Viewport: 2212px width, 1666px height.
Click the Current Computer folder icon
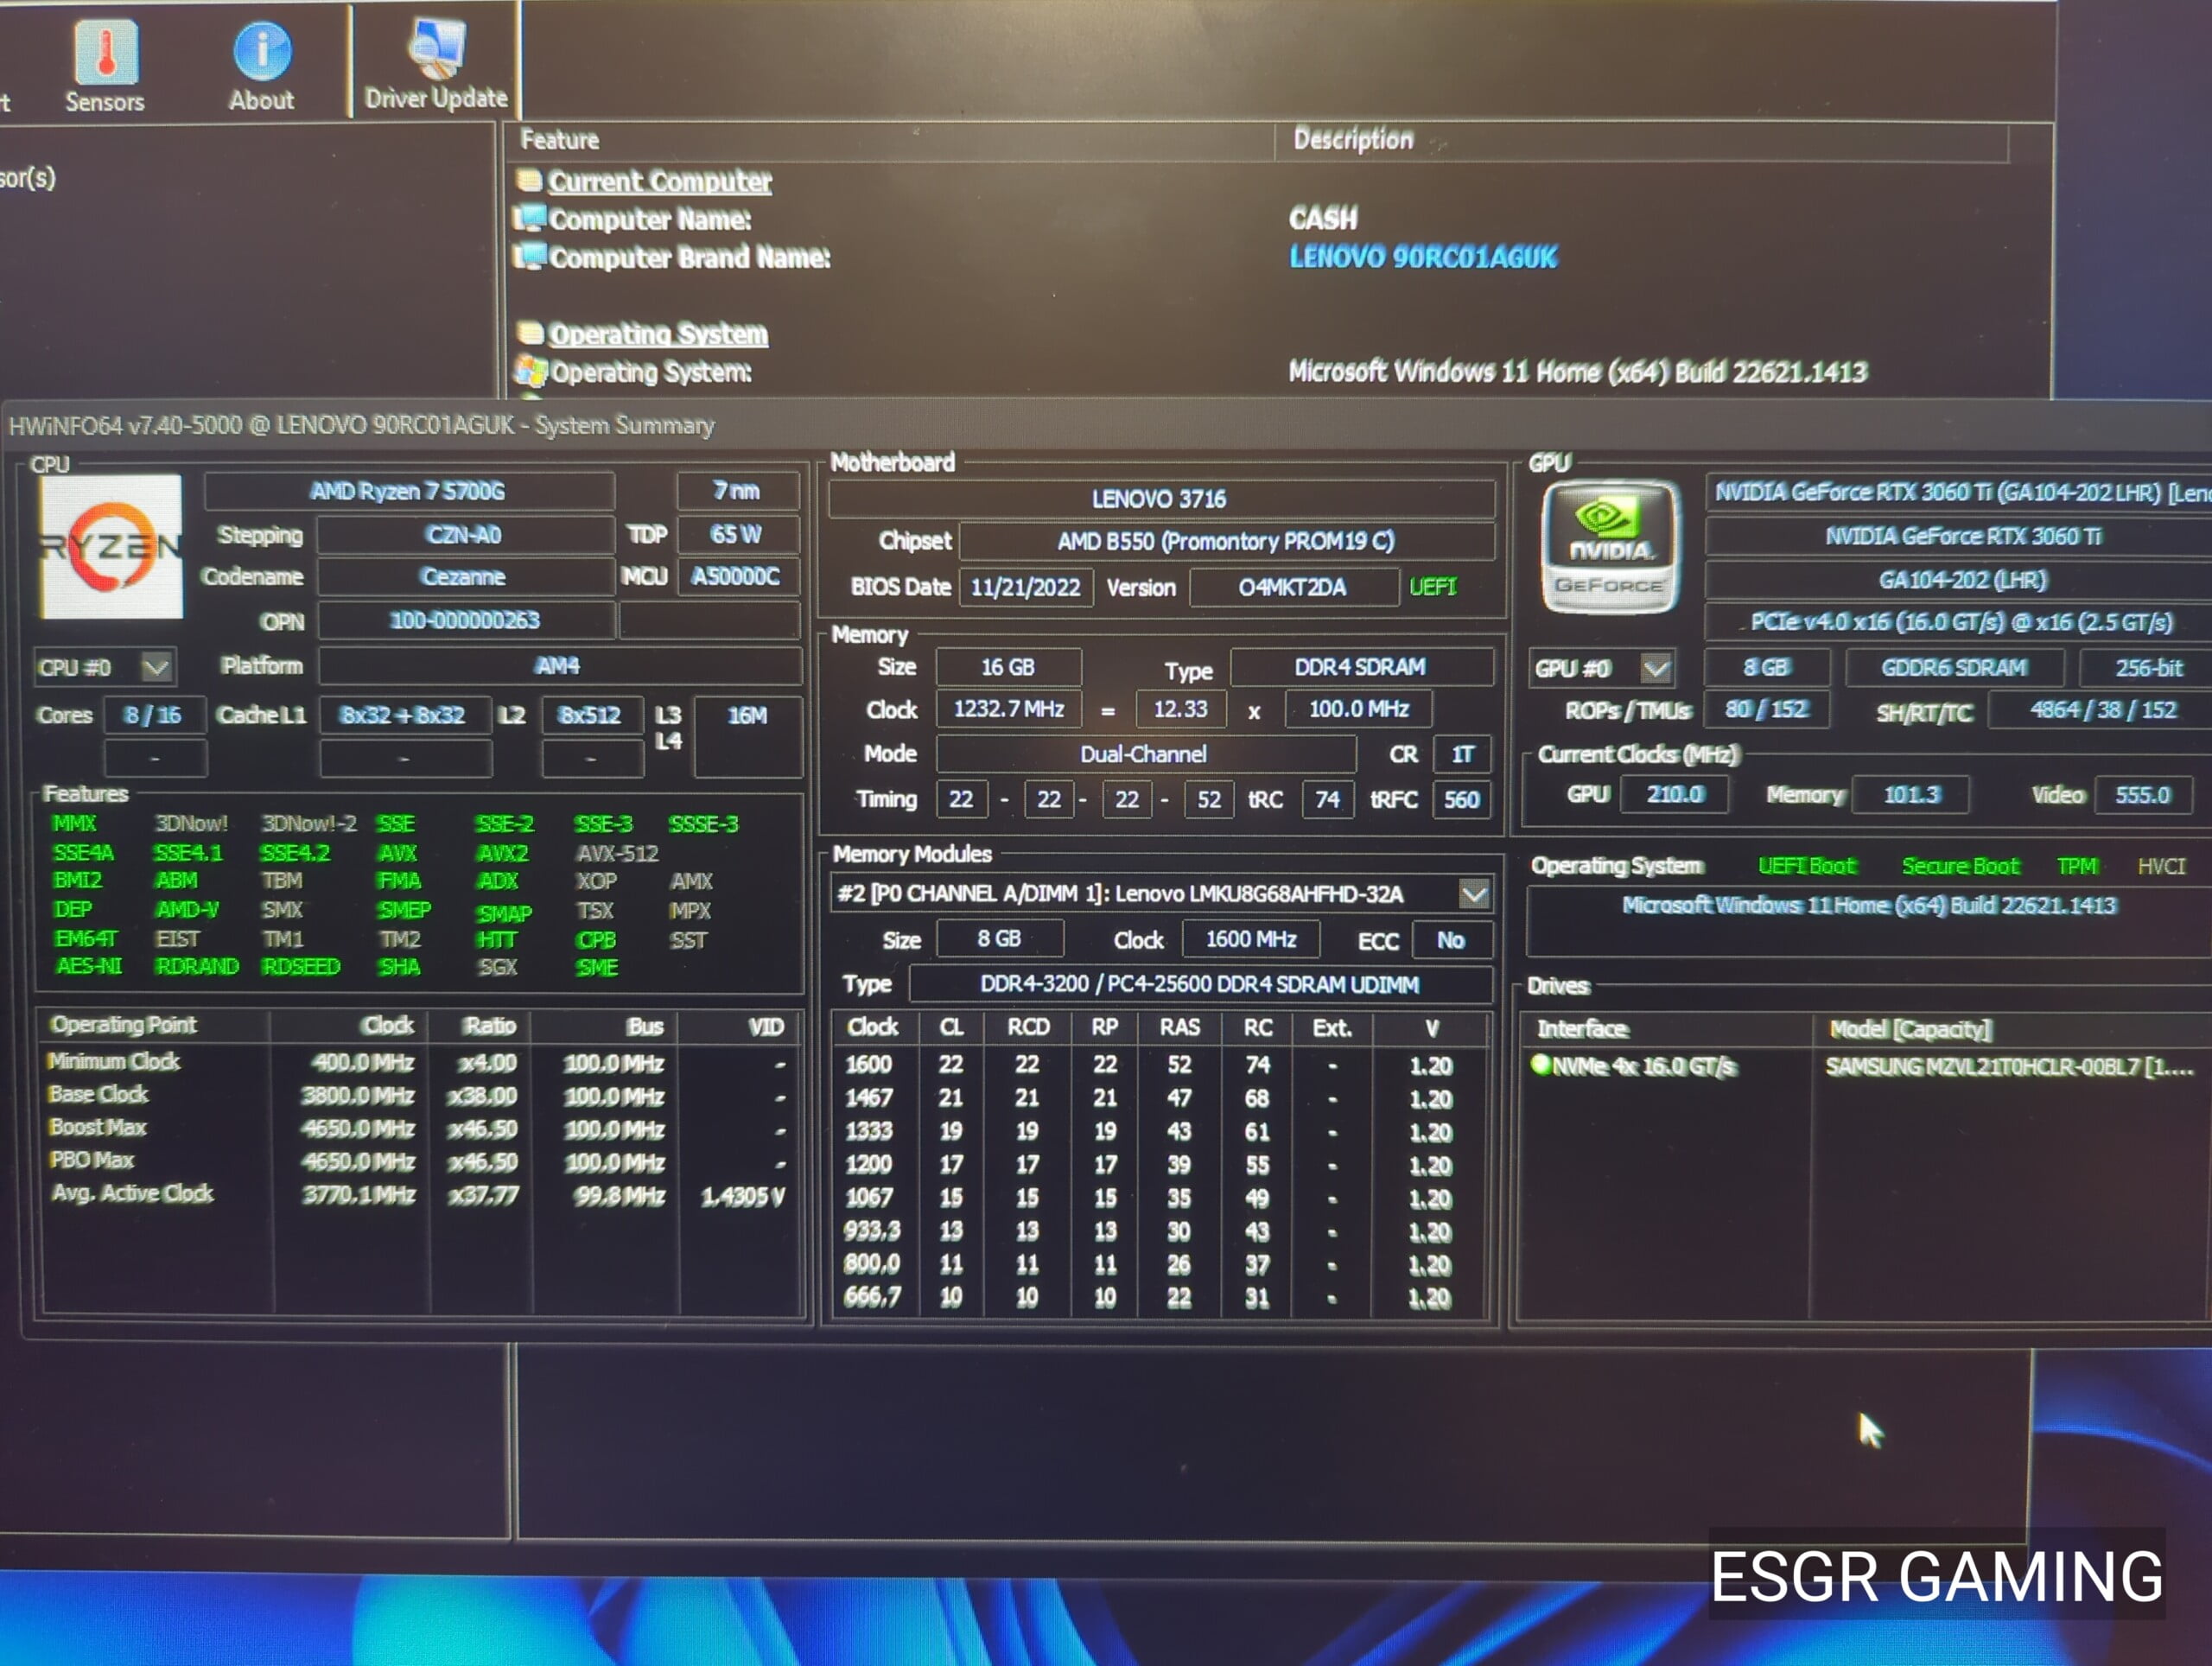coord(529,181)
